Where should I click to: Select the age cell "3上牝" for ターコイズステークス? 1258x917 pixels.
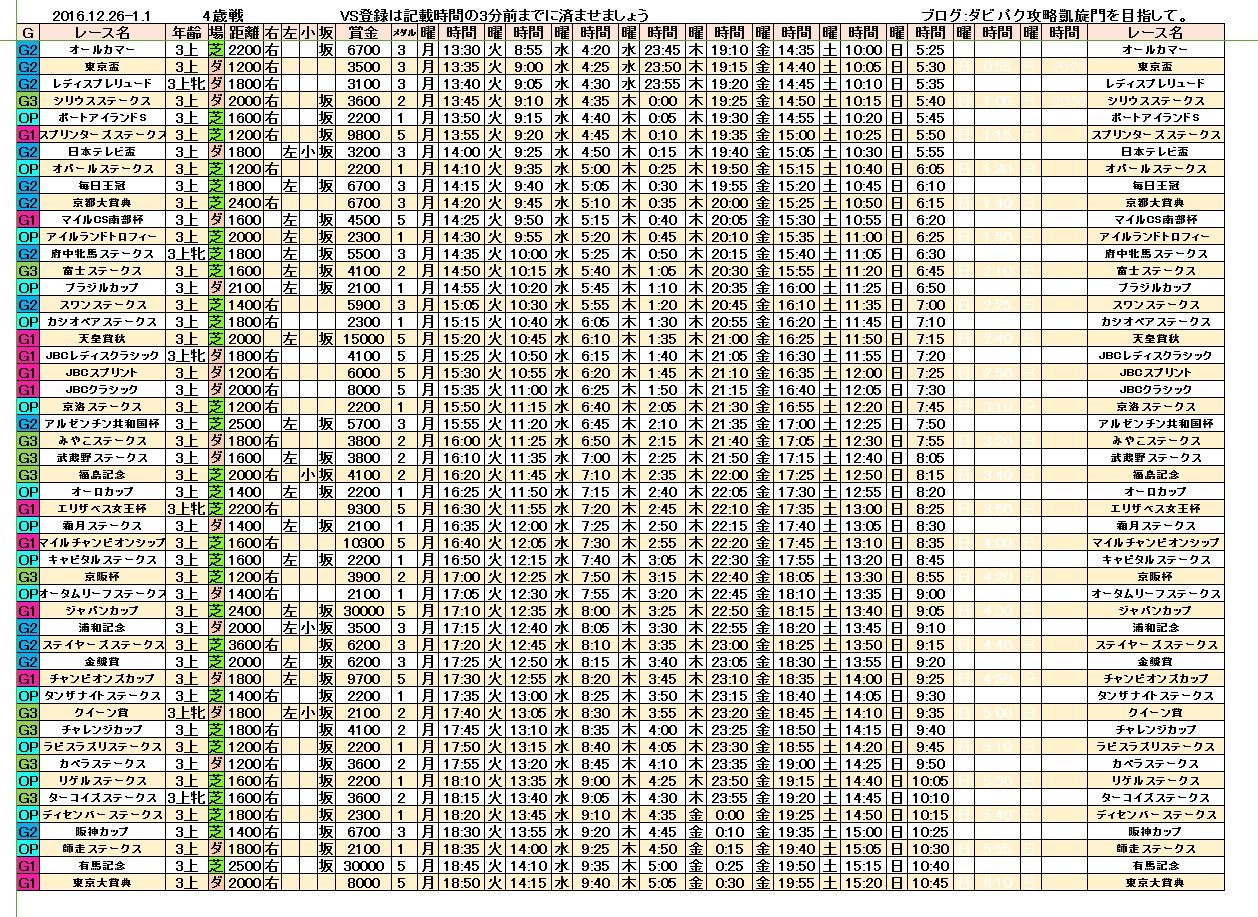[x=186, y=797]
